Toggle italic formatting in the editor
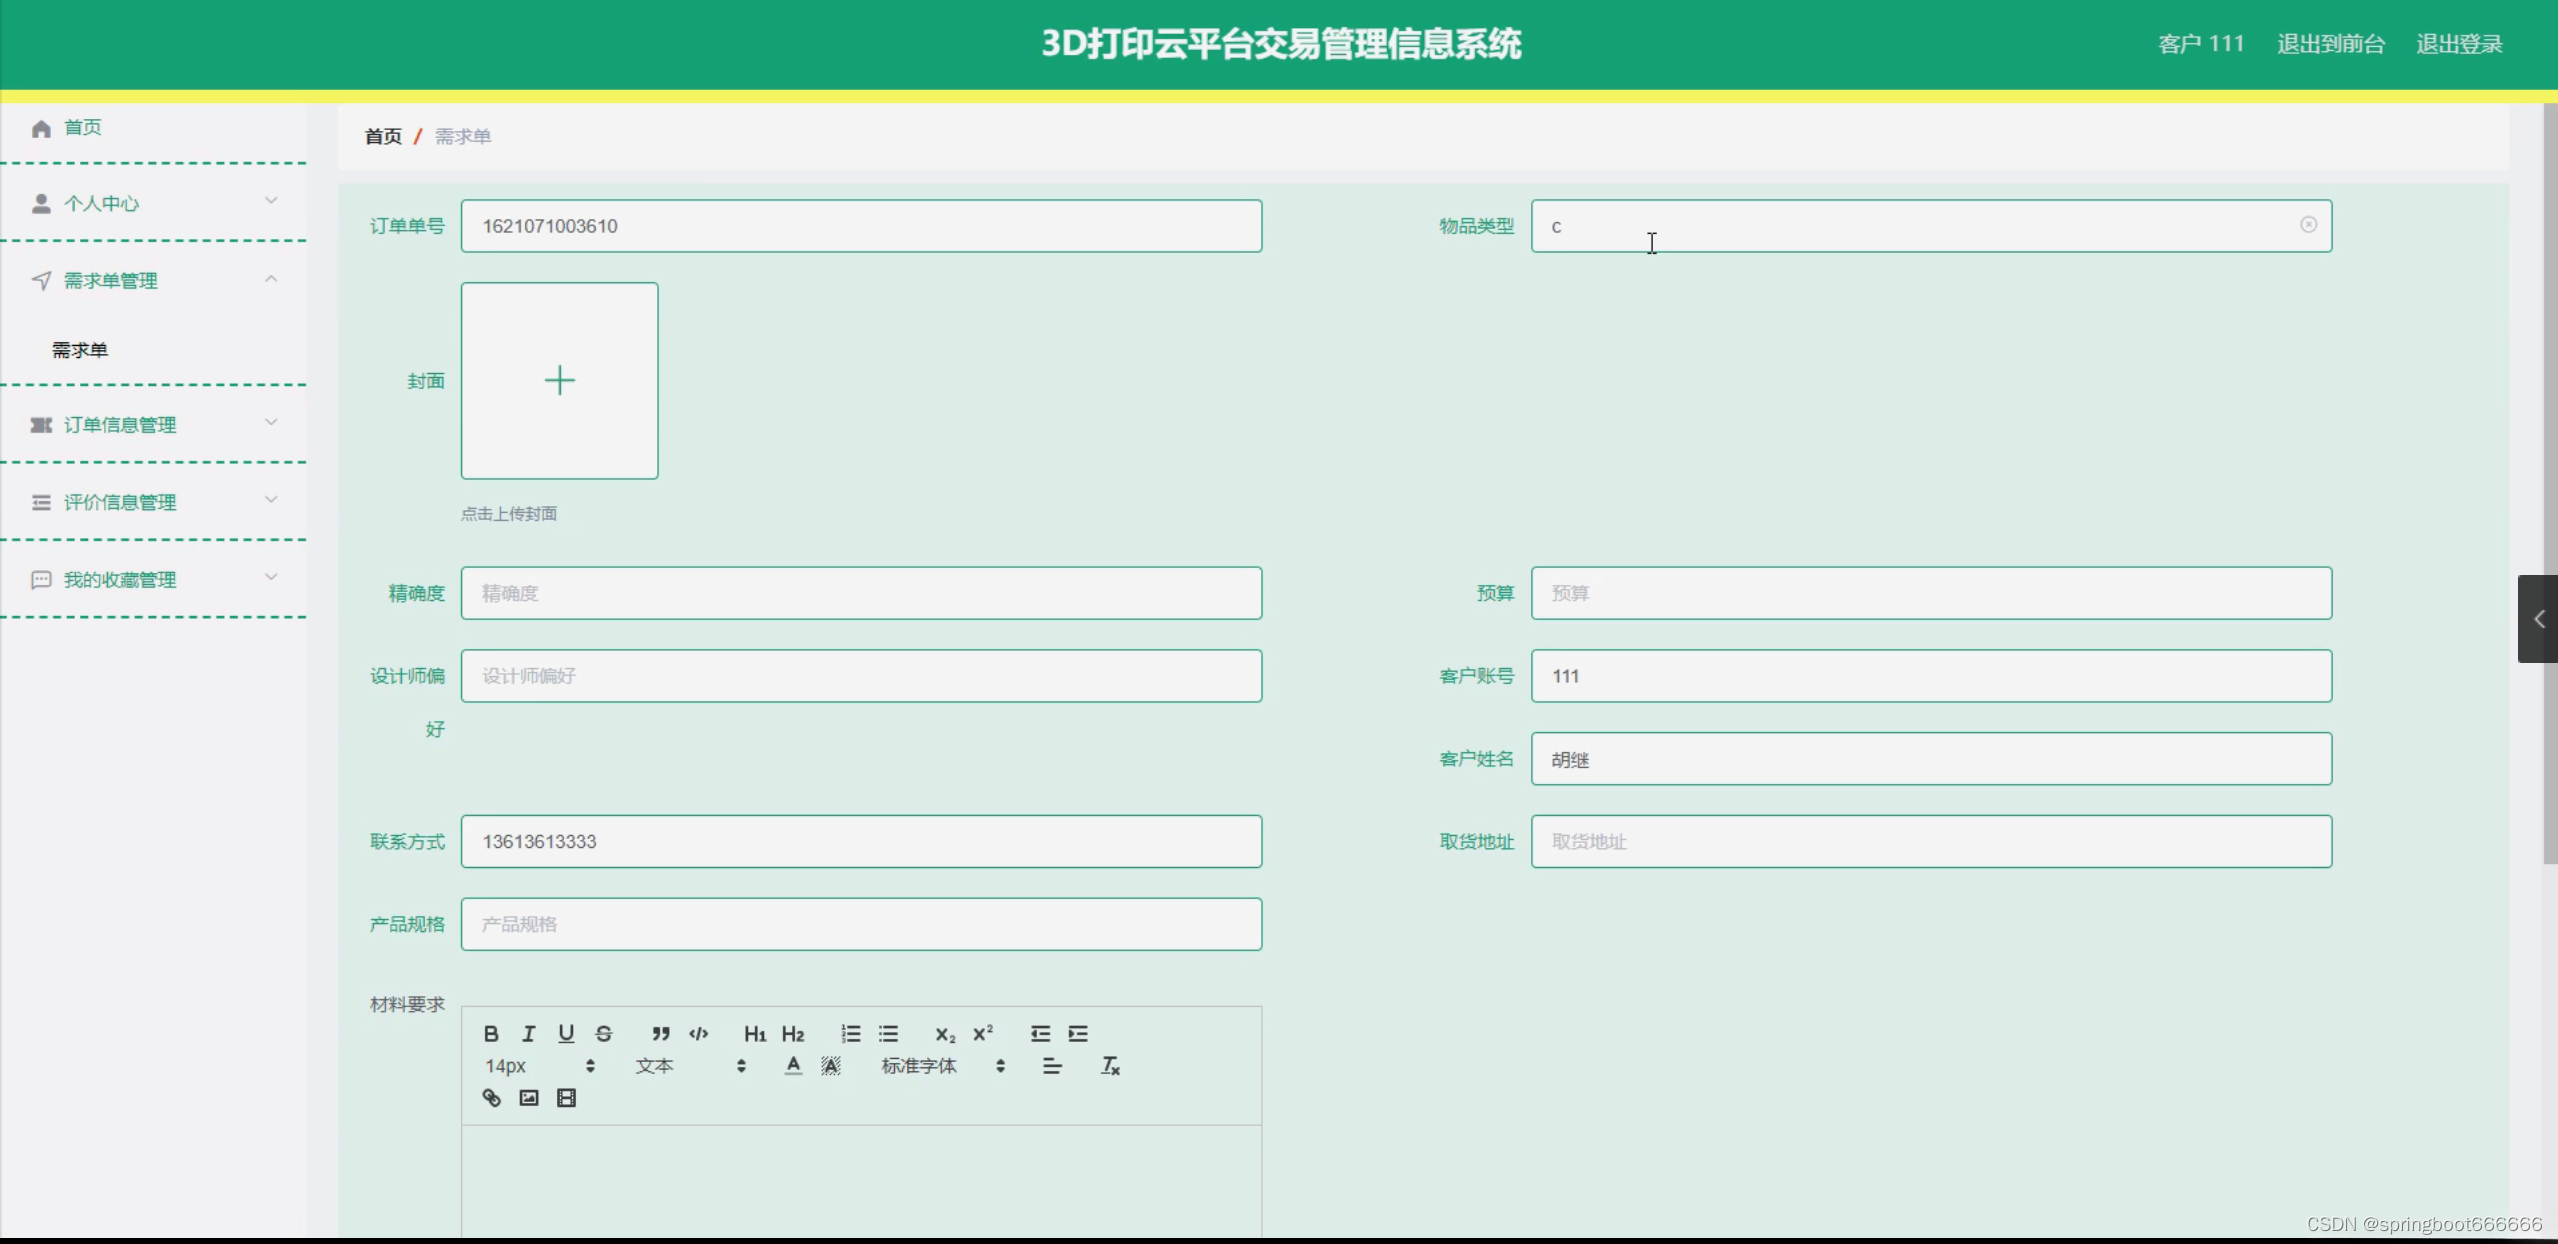The height and width of the screenshot is (1244, 2558). tap(529, 1033)
